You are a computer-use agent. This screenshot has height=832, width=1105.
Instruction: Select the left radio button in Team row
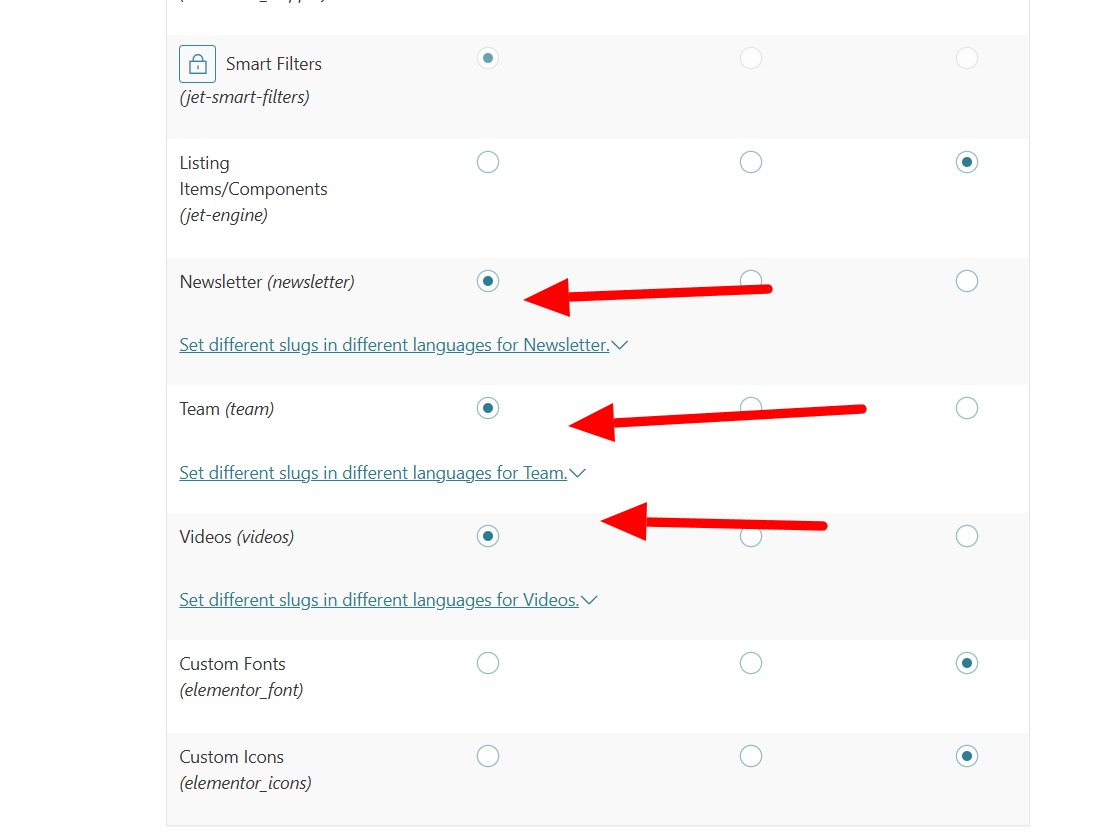click(488, 408)
